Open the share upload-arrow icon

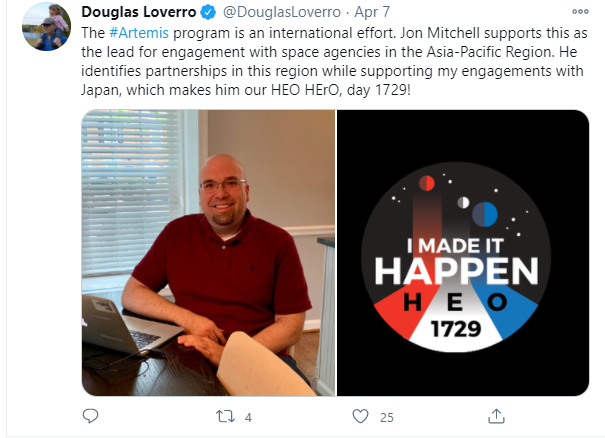click(x=496, y=416)
